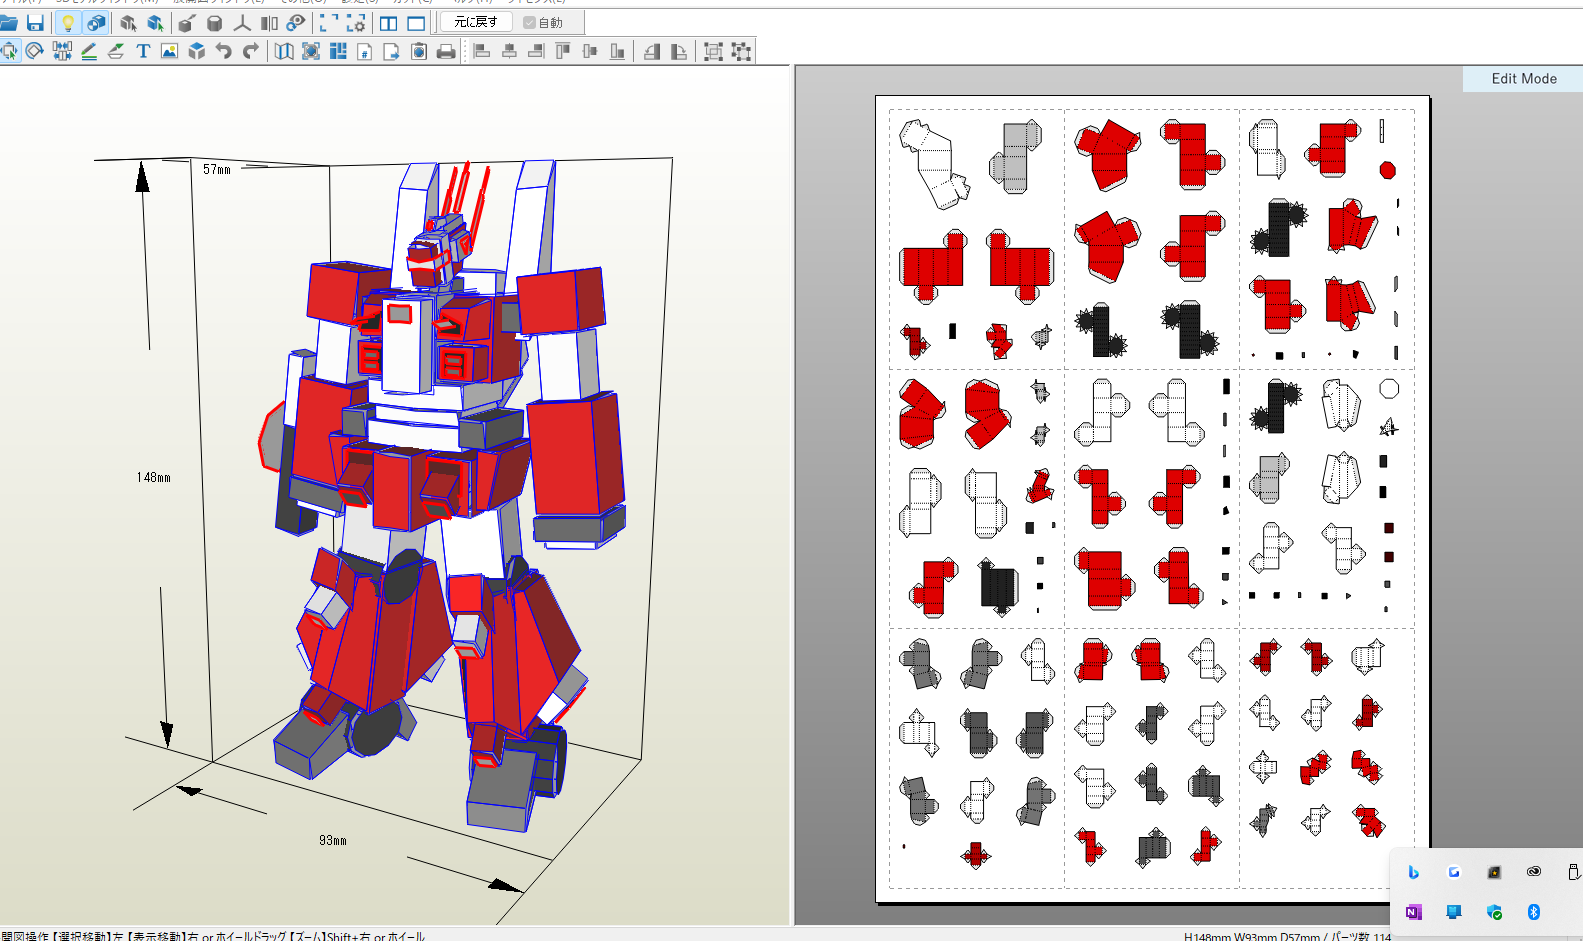Align selected parts to horizontal center

(x=509, y=51)
